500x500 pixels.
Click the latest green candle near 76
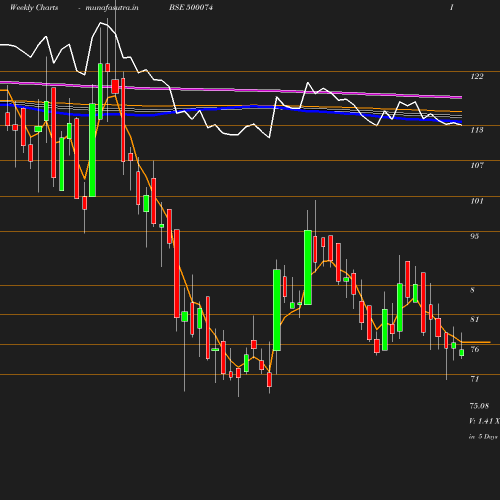tap(462, 353)
